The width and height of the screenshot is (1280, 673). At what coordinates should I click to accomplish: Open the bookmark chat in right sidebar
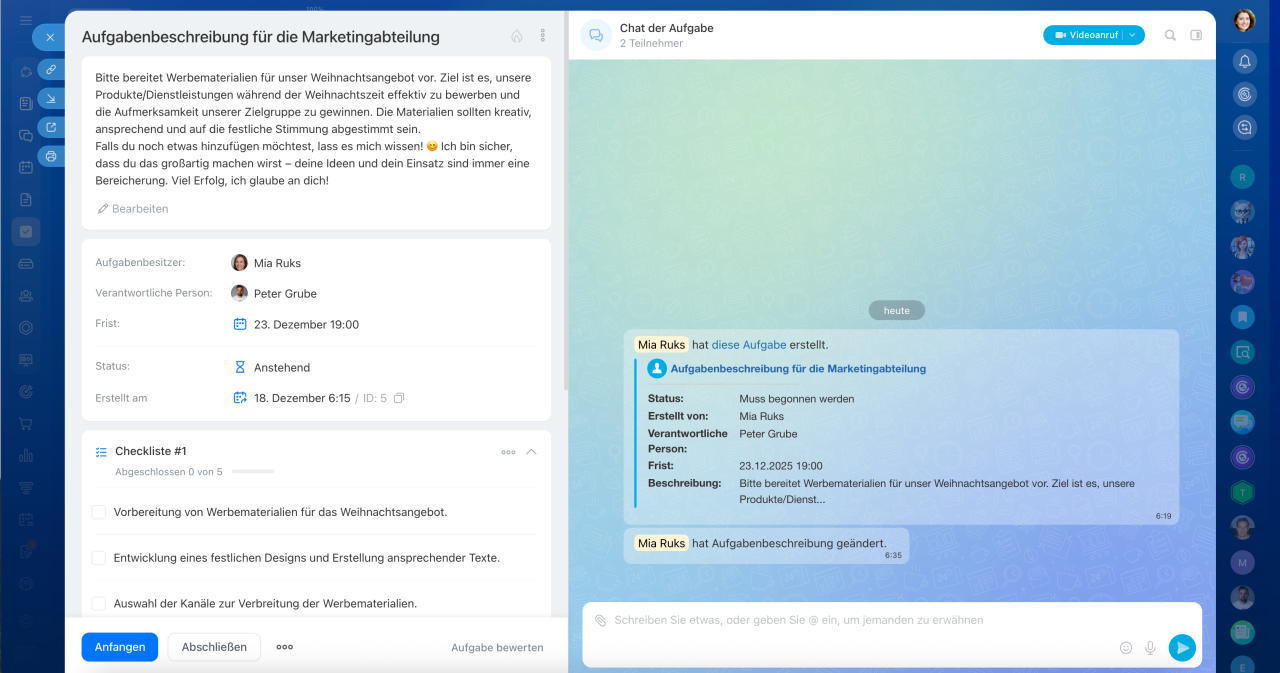(1242, 317)
